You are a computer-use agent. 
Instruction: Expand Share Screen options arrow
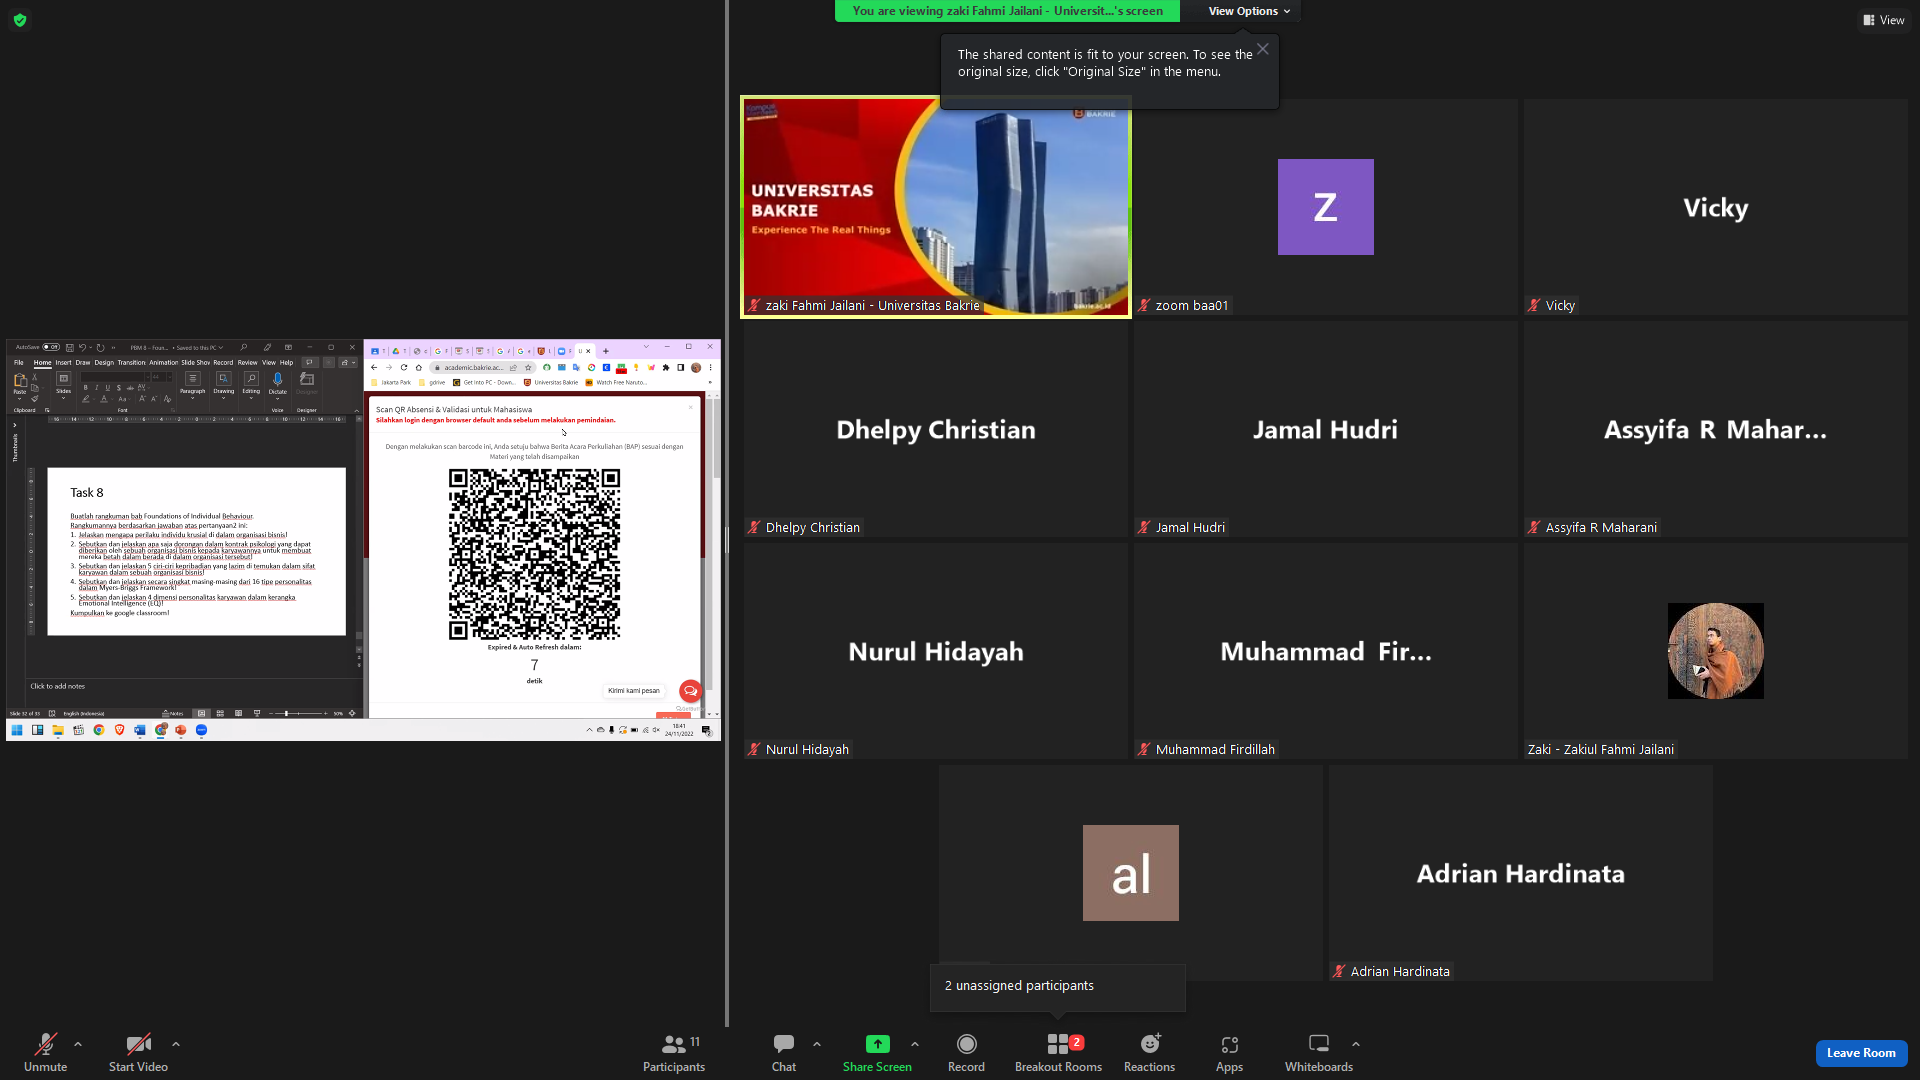[x=915, y=1044]
